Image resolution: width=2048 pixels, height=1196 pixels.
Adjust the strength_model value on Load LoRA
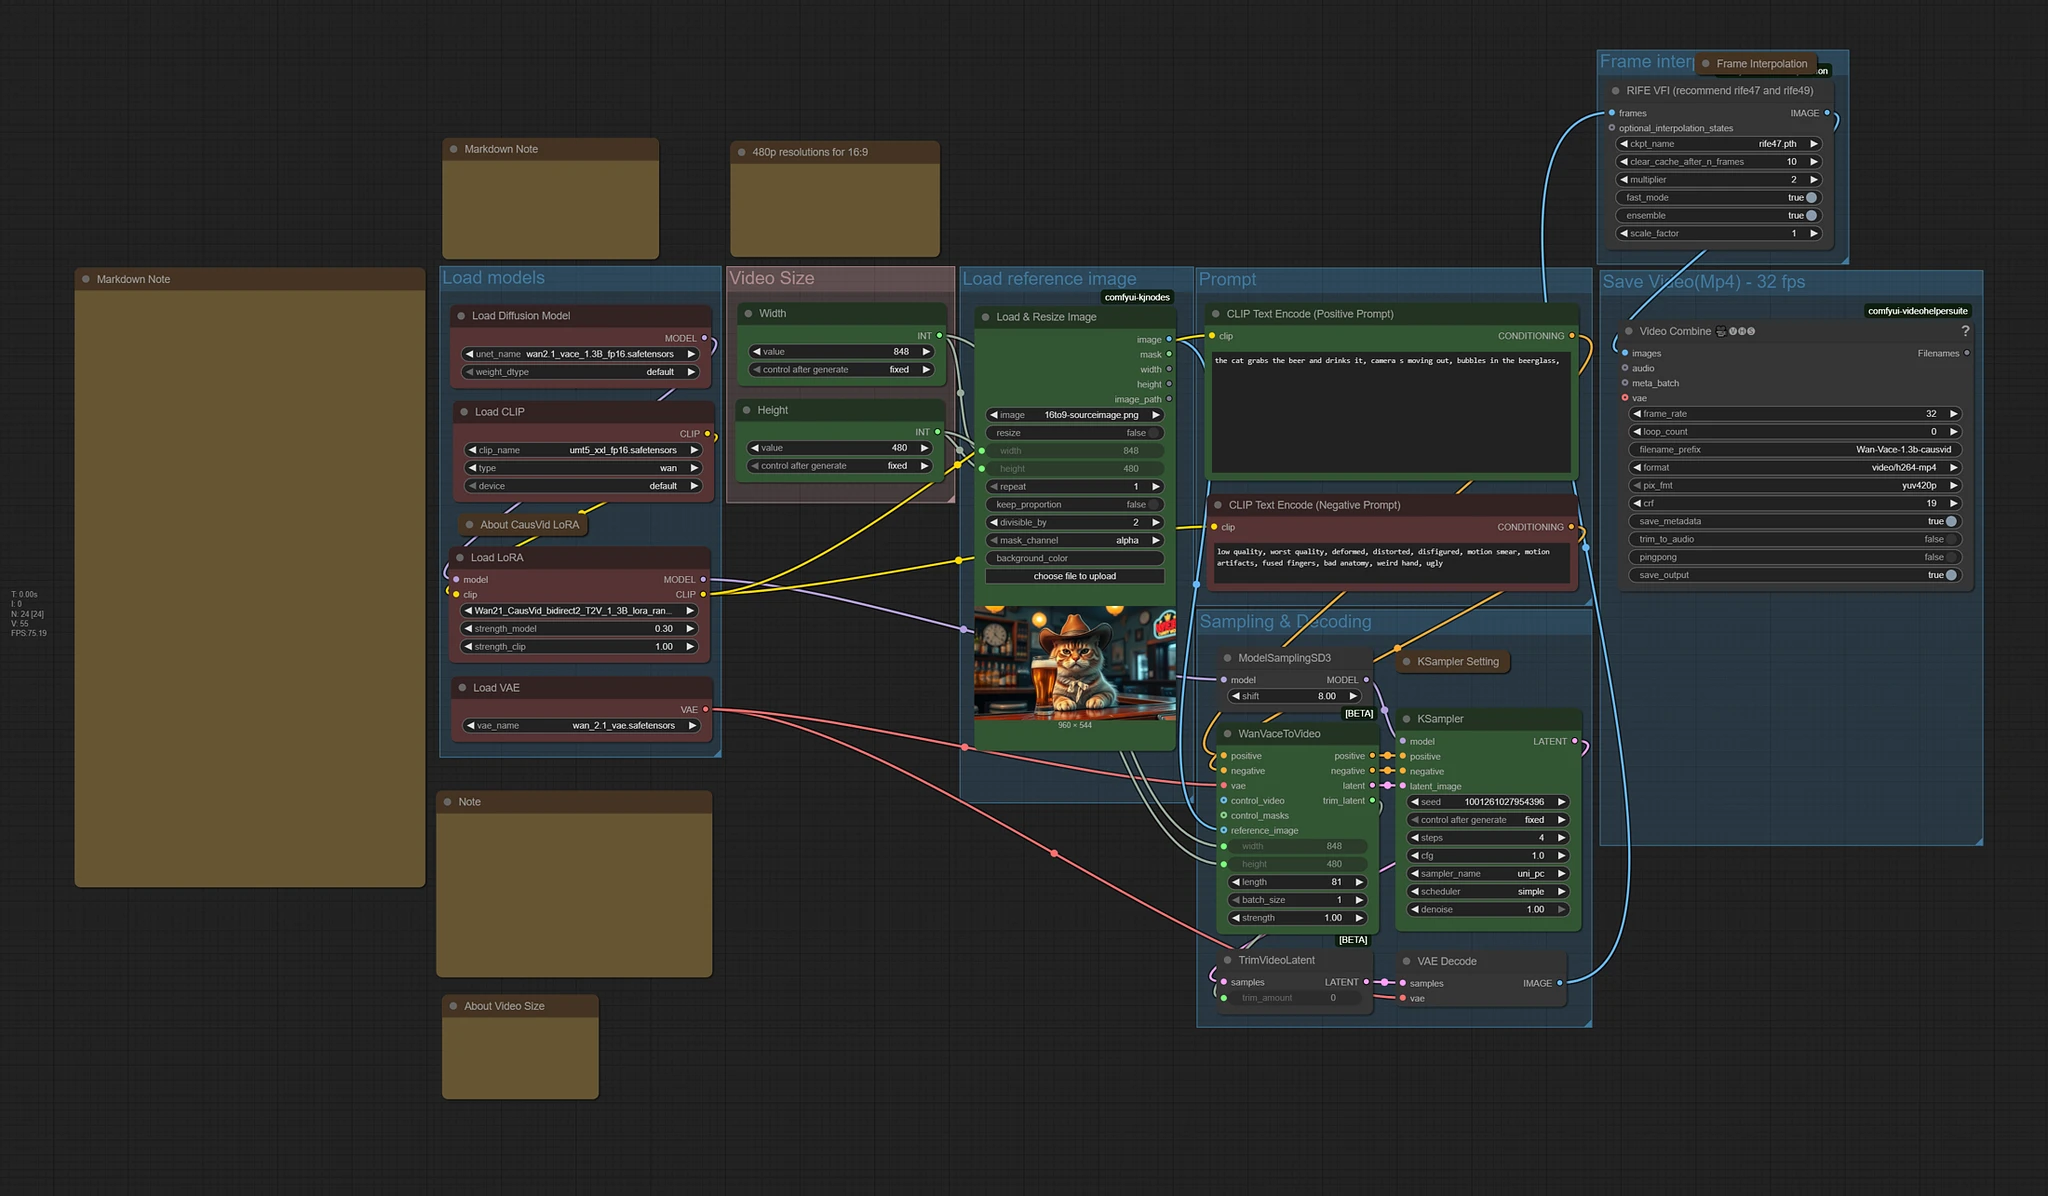(580, 629)
